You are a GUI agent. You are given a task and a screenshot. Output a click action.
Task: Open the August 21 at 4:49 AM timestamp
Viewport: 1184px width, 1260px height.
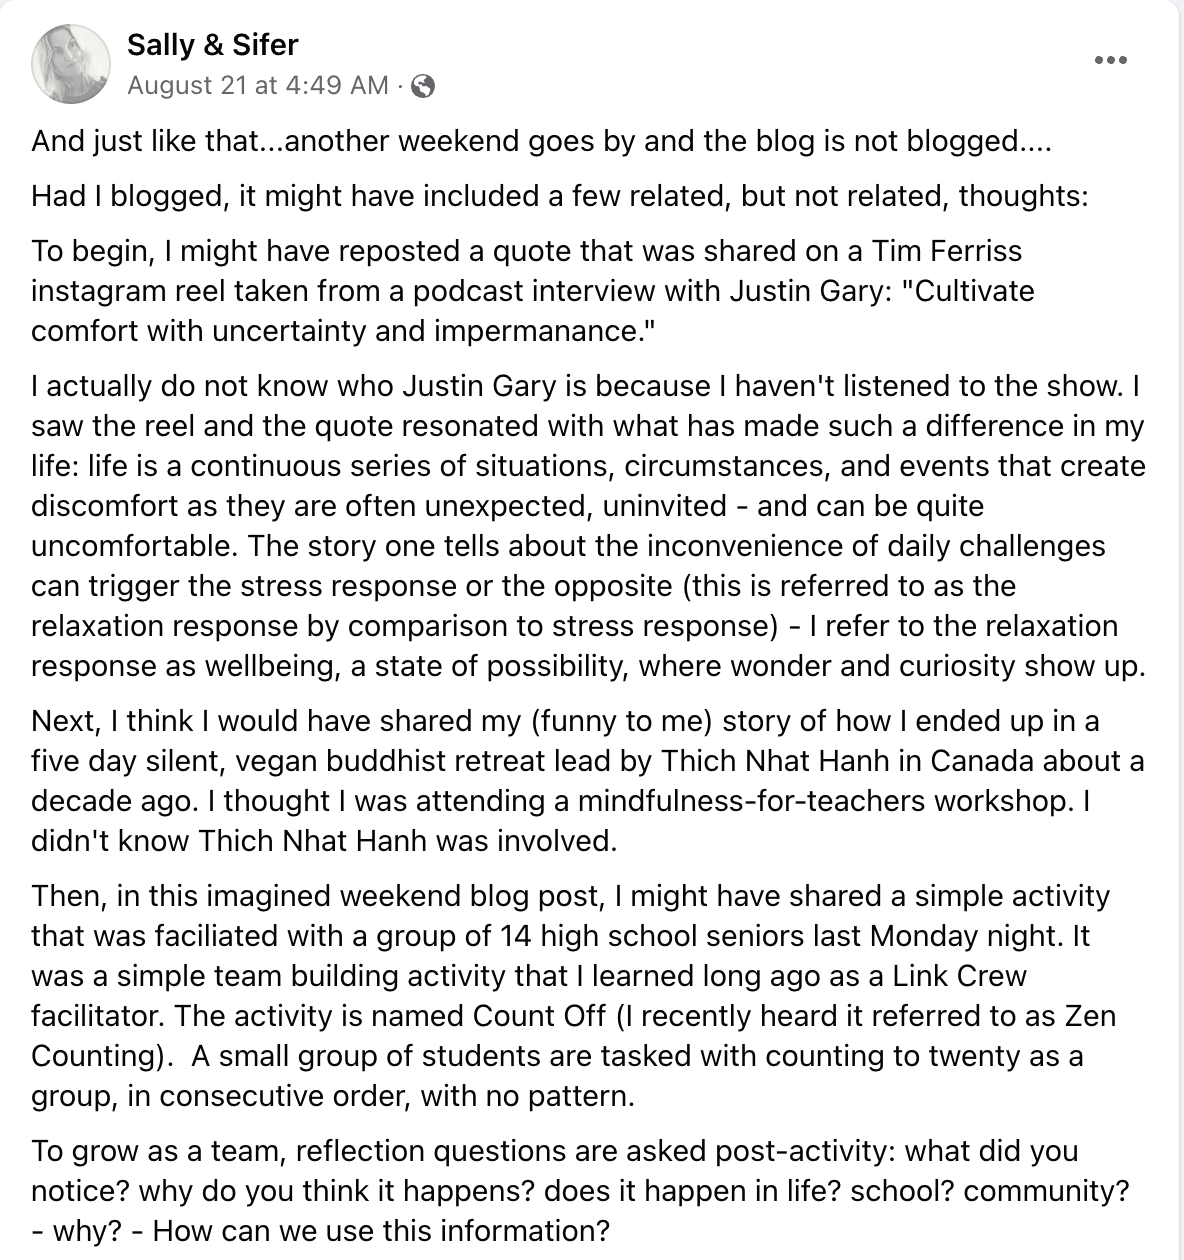pos(258,86)
